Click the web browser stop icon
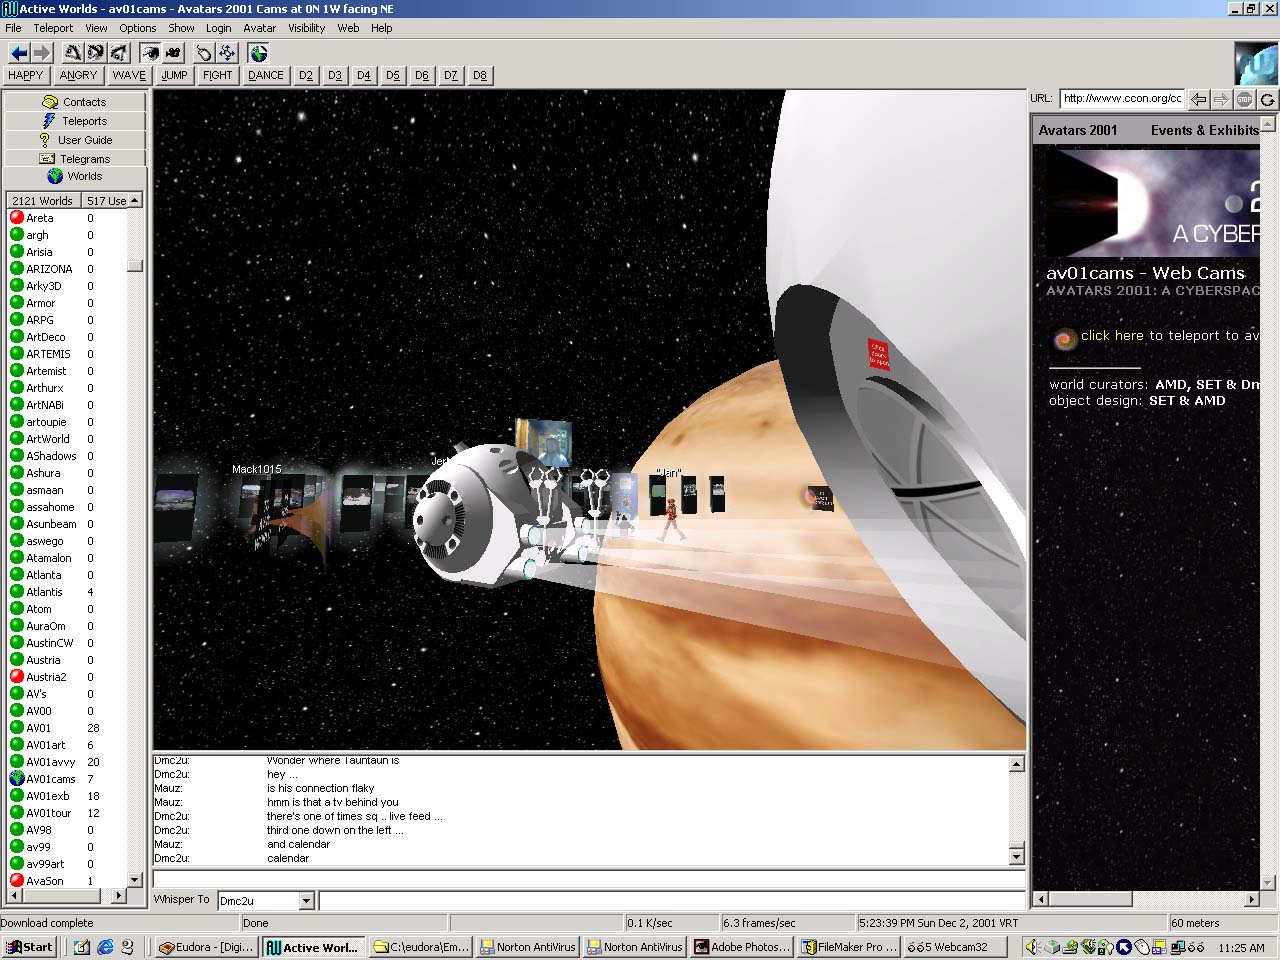1280x960 pixels. [x=1244, y=99]
